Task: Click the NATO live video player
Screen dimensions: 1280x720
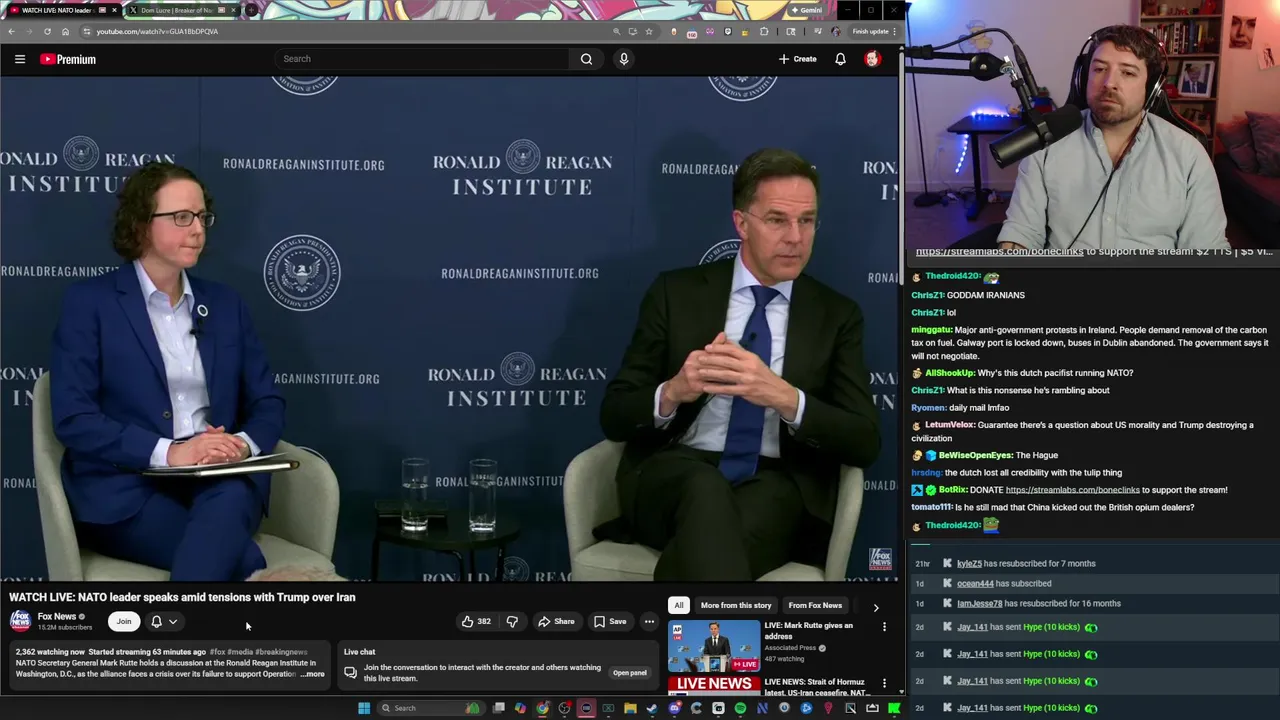Action: tap(449, 330)
